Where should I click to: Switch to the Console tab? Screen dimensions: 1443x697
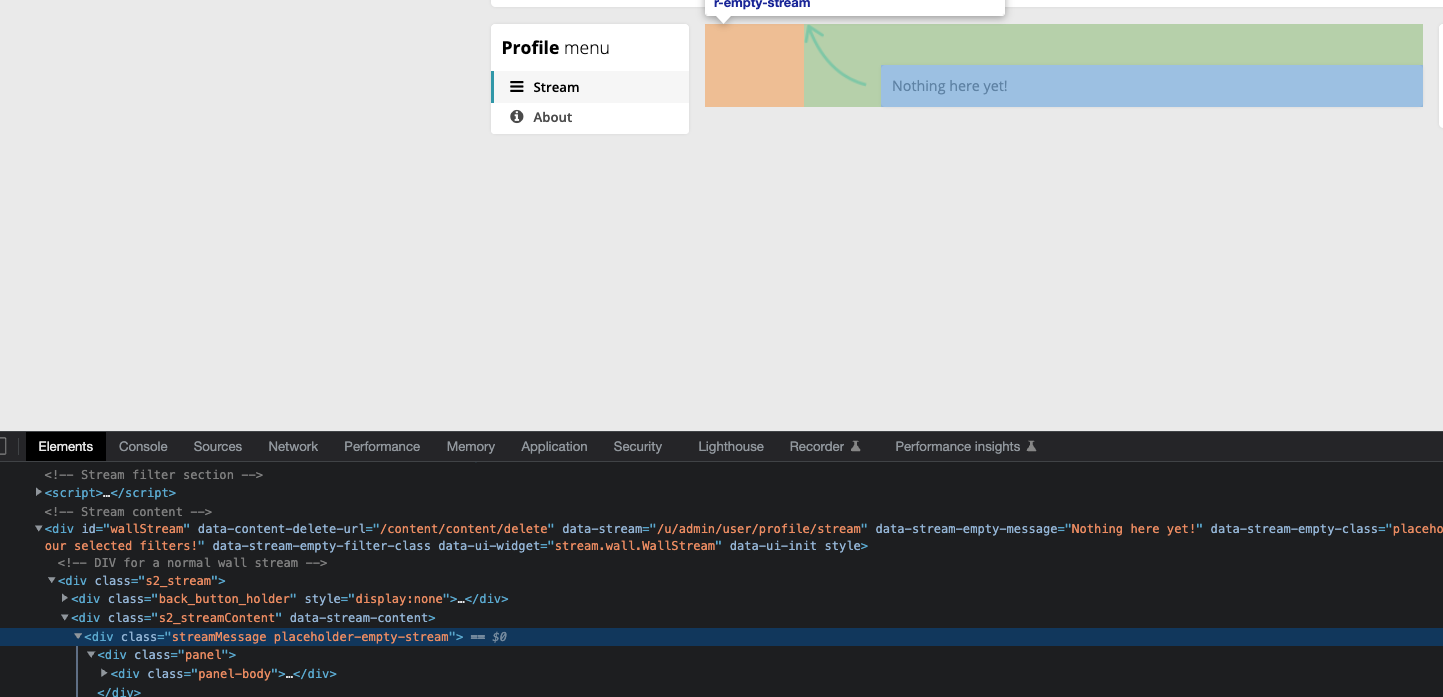(x=142, y=446)
